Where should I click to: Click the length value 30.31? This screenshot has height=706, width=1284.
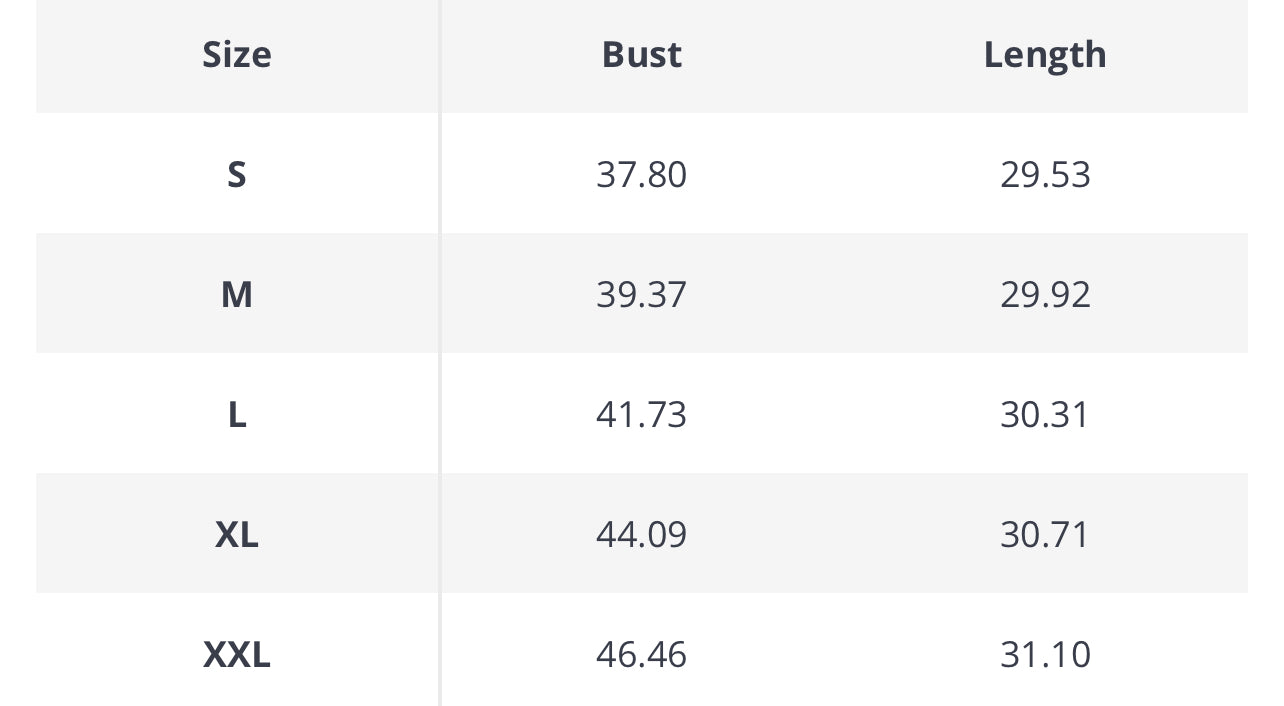1044,414
